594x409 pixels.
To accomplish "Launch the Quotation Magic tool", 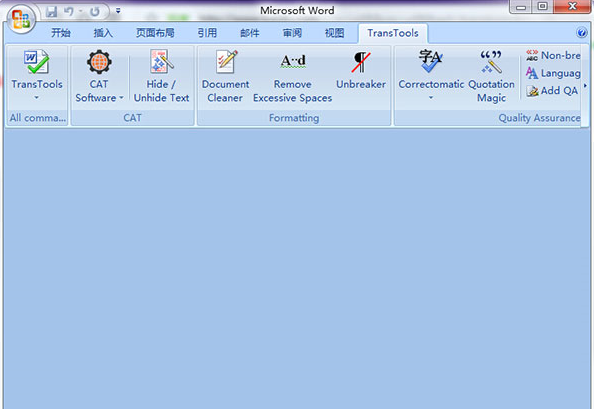I will pyautogui.click(x=491, y=76).
